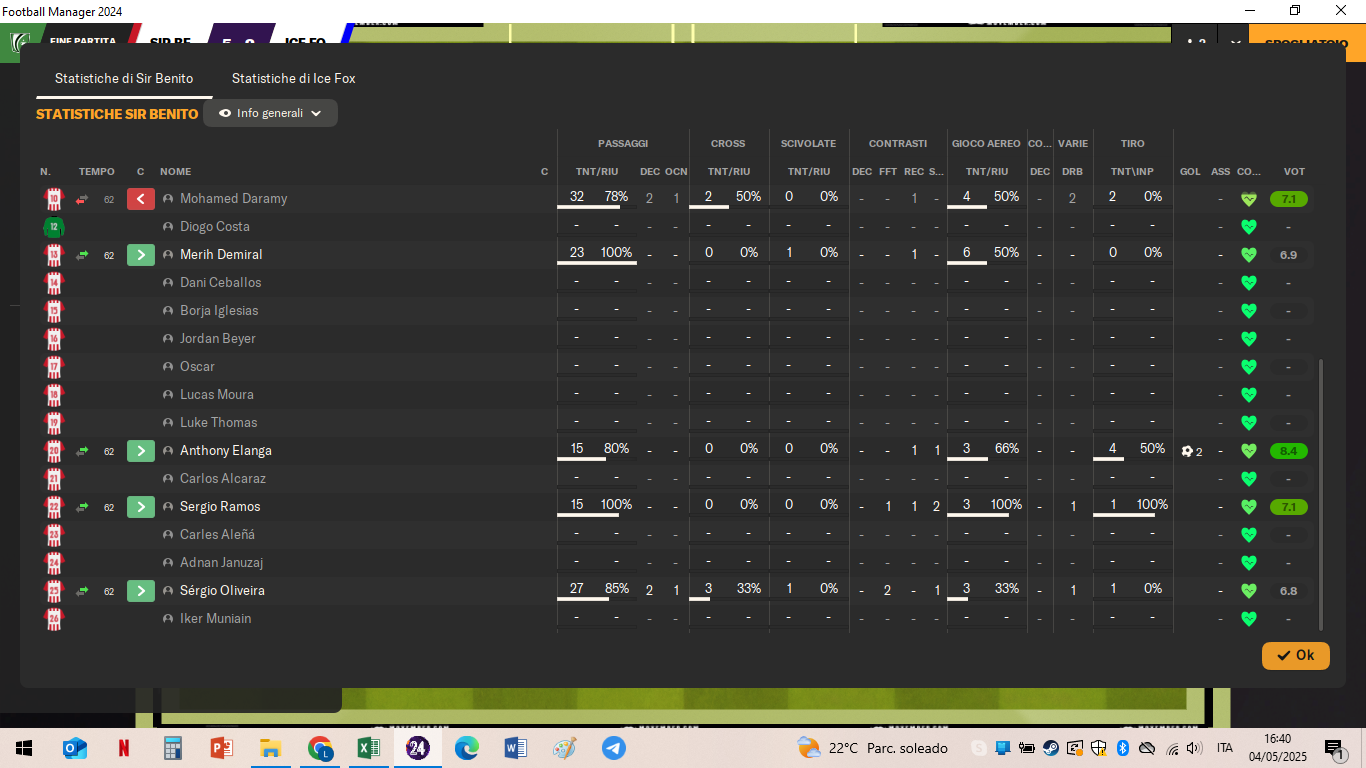
Task: Click the green substituted-on arrow for Merih Demiral
Action: pyautogui.click(x=141, y=255)
